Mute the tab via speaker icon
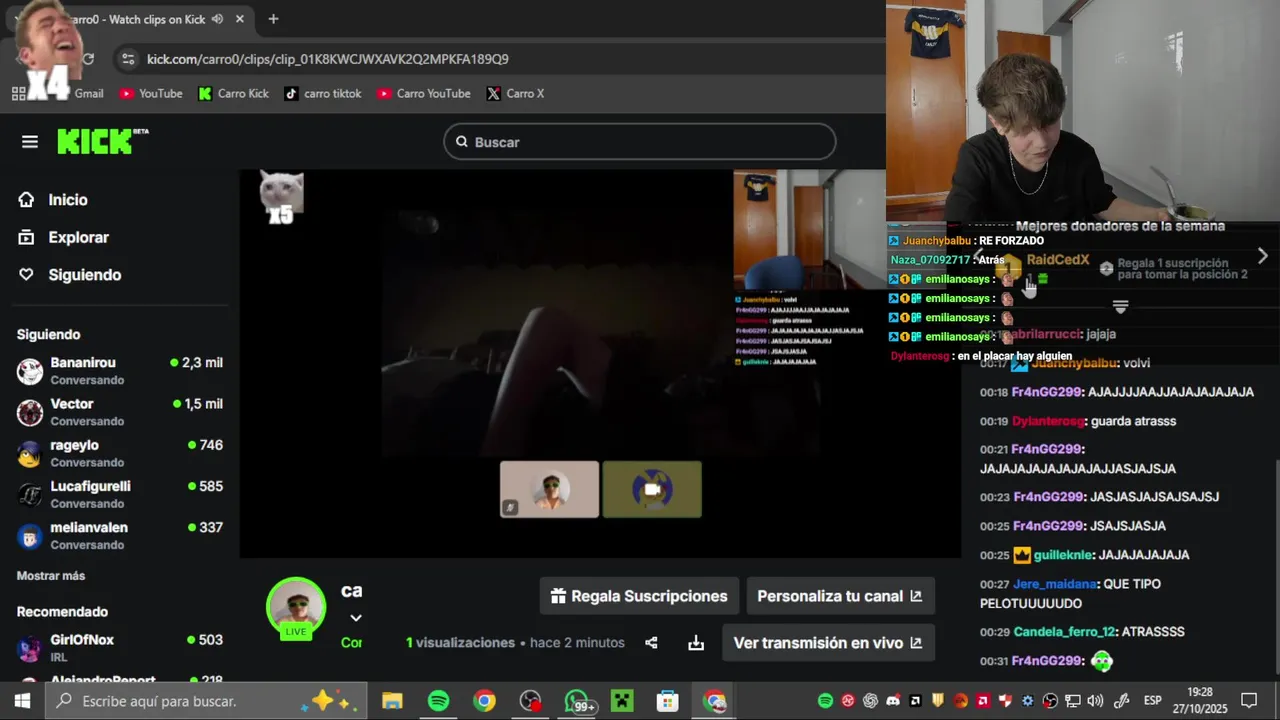This screenshot has width=1280, height=720. 217,19
